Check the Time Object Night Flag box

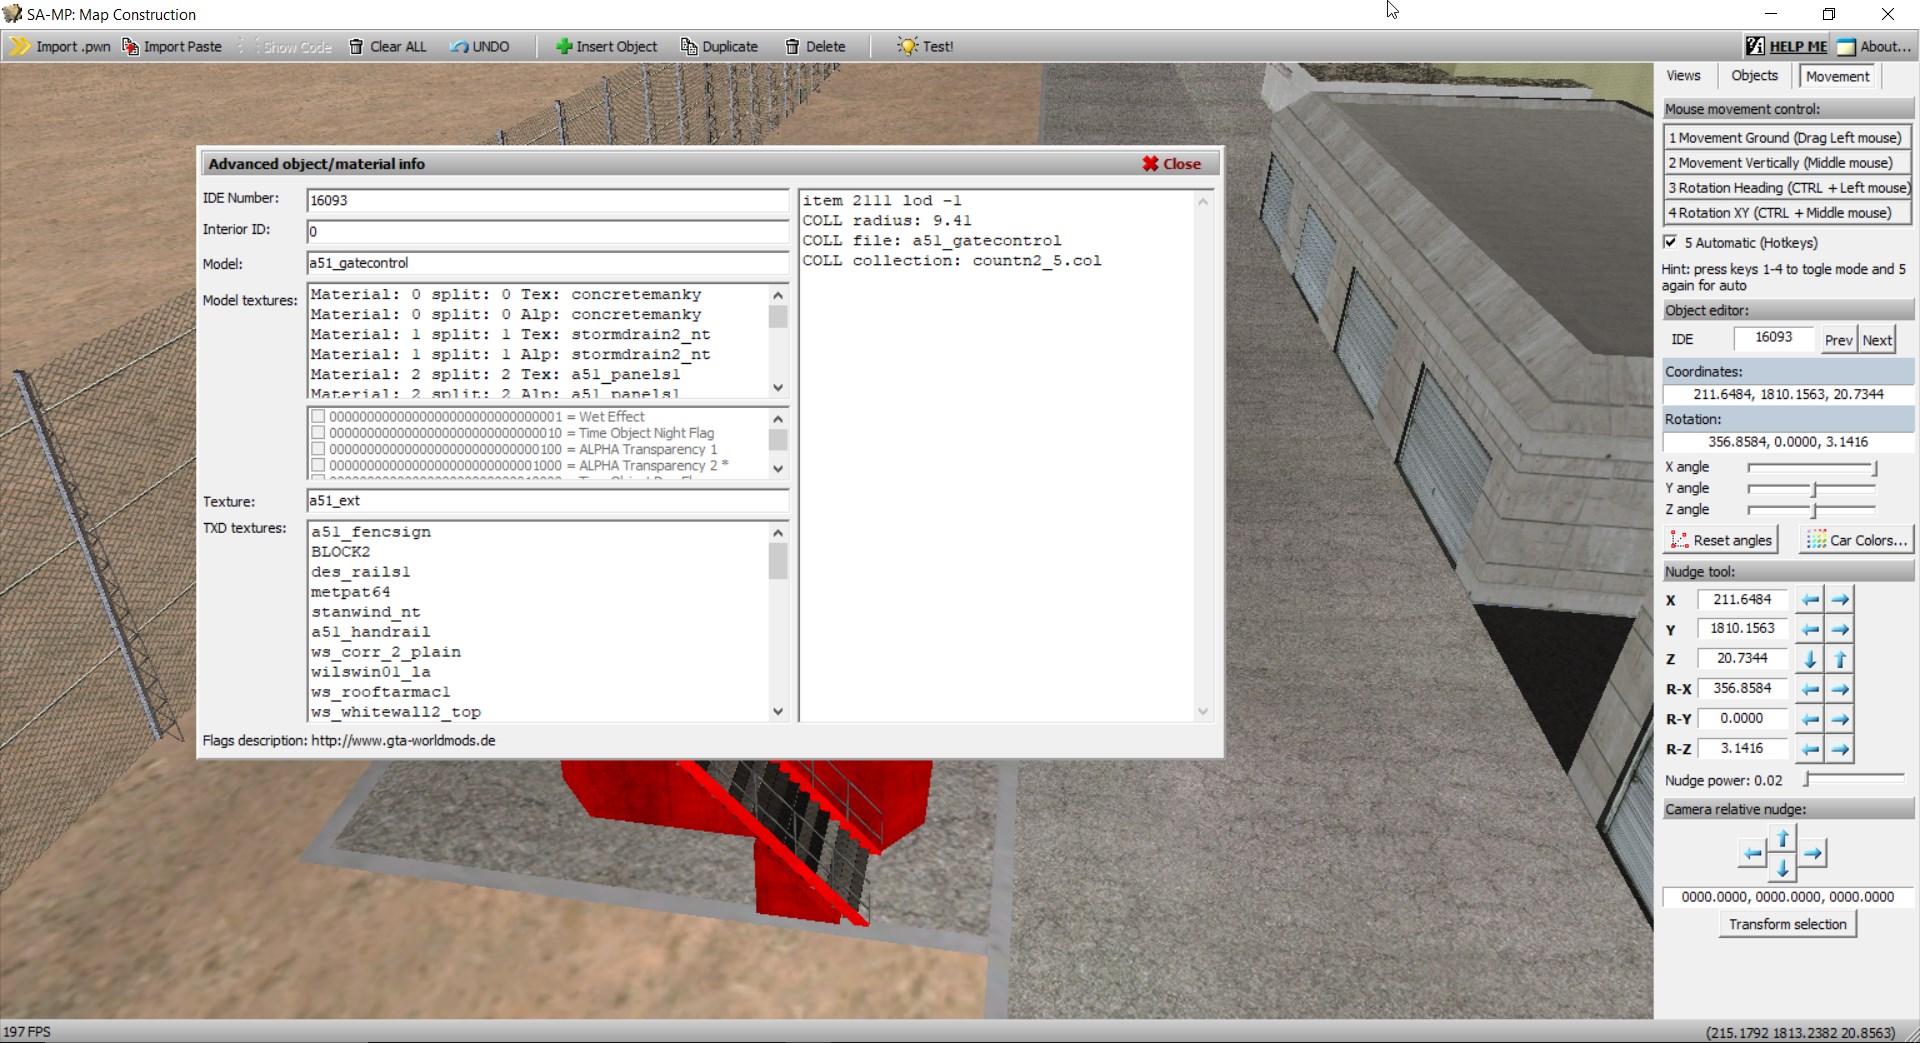click(x=318, y=433)
